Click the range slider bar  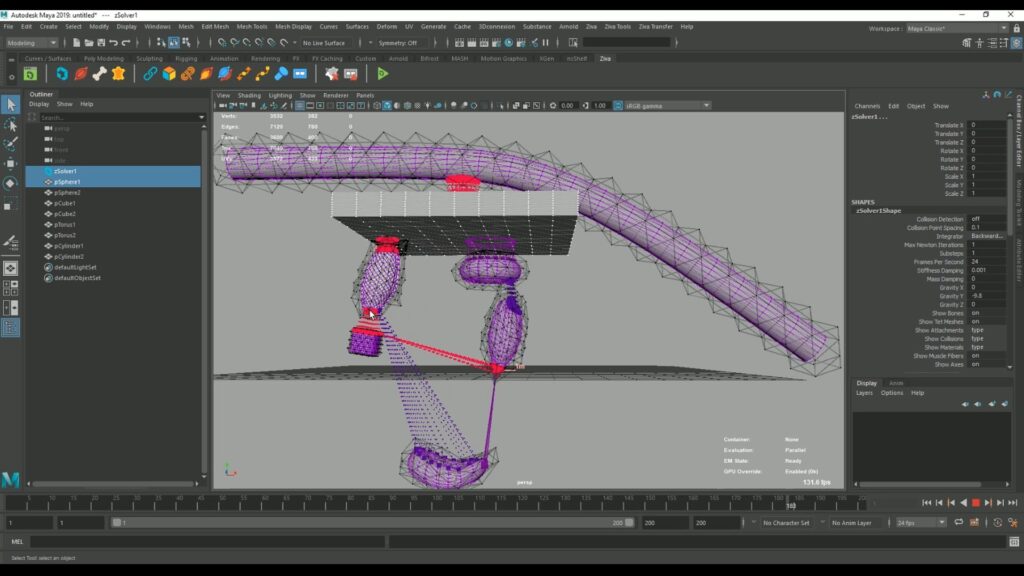[372, 522]
